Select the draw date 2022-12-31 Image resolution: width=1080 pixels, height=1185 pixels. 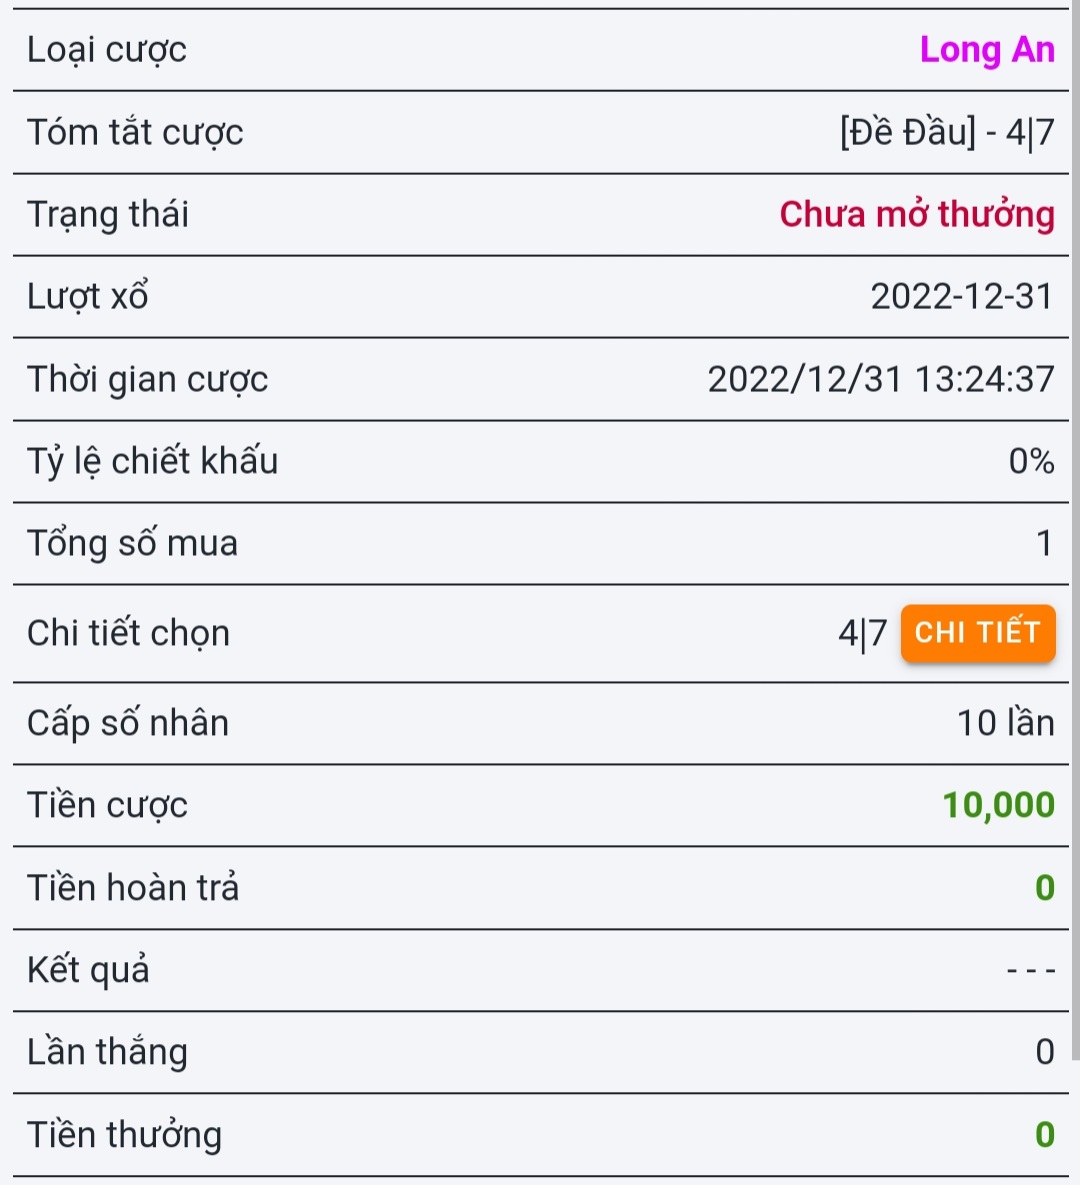[962, 296]
